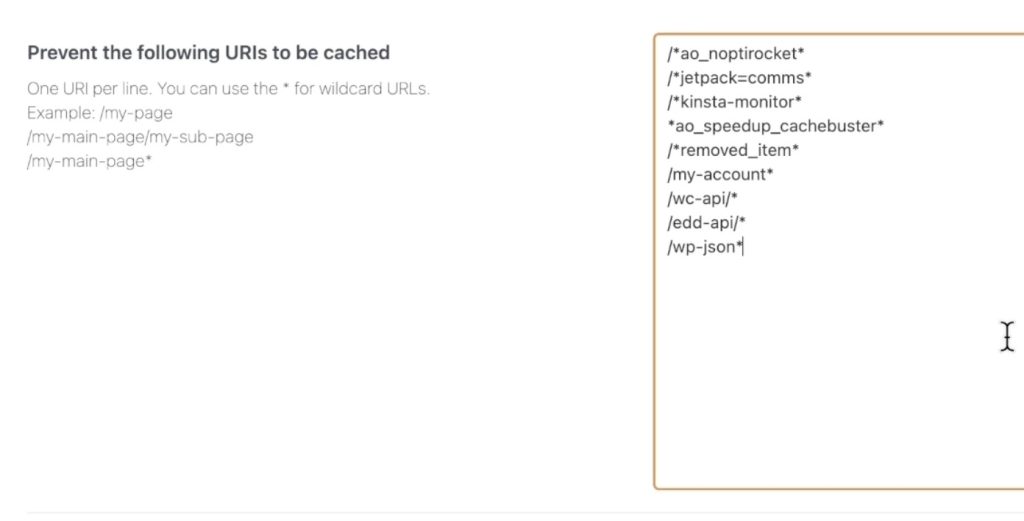Place cursor on the /wp-json* line
The image size is (1024, 521).
click(704, 247)
